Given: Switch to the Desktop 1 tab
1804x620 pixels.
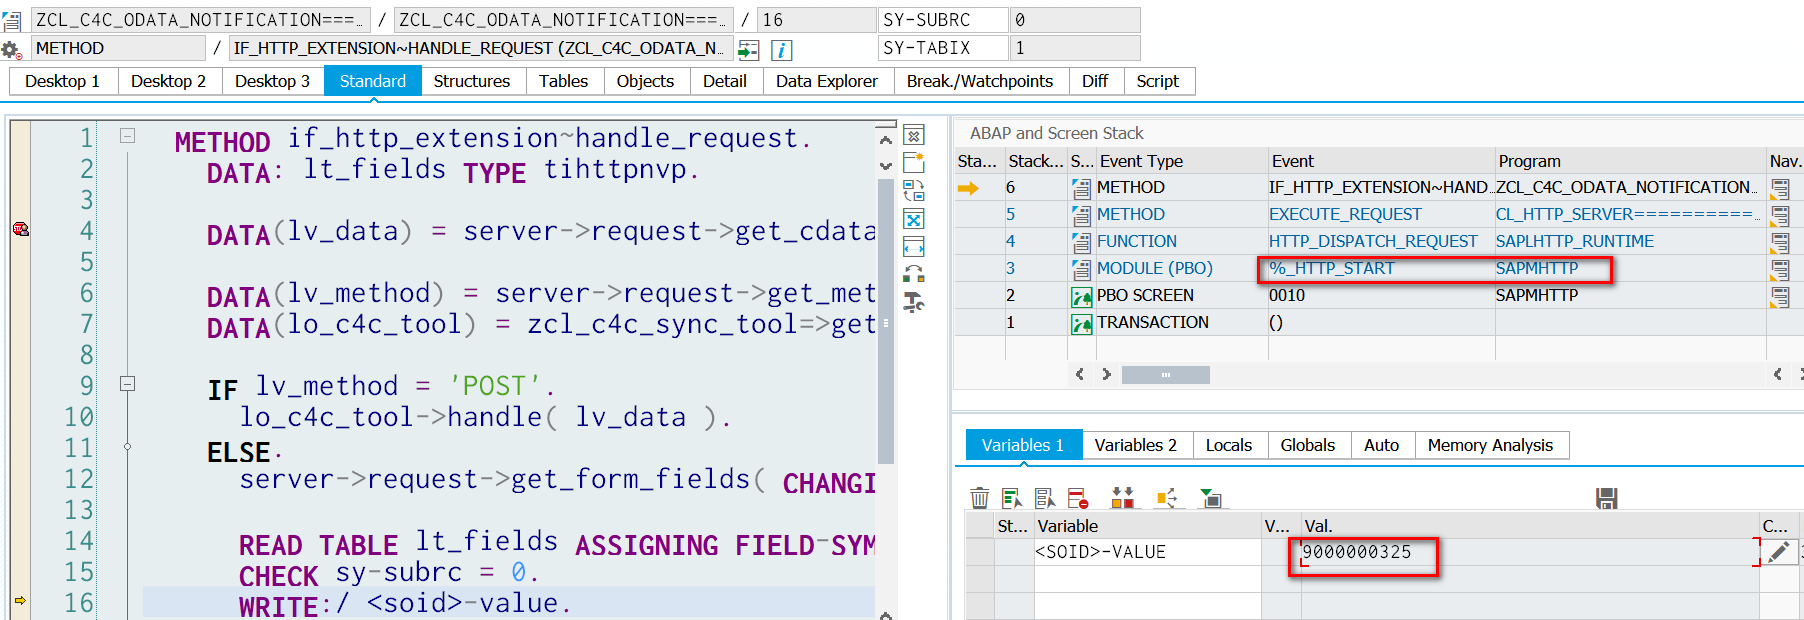Looking at the screenshot, I should click(63, 81).
